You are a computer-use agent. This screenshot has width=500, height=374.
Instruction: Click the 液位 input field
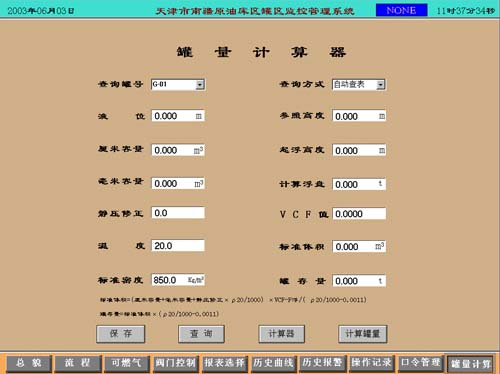pyautogui.click(x=178, y=116)
